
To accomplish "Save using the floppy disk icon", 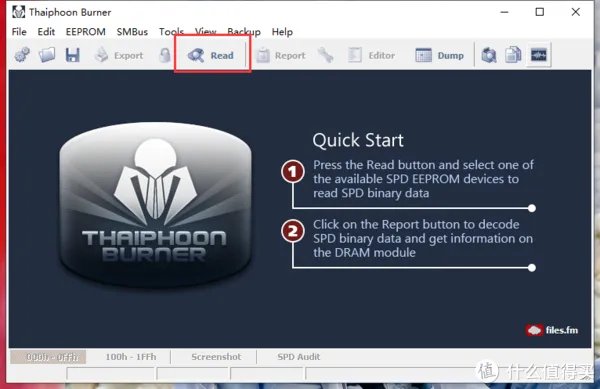I will click(x=72, y=55).
